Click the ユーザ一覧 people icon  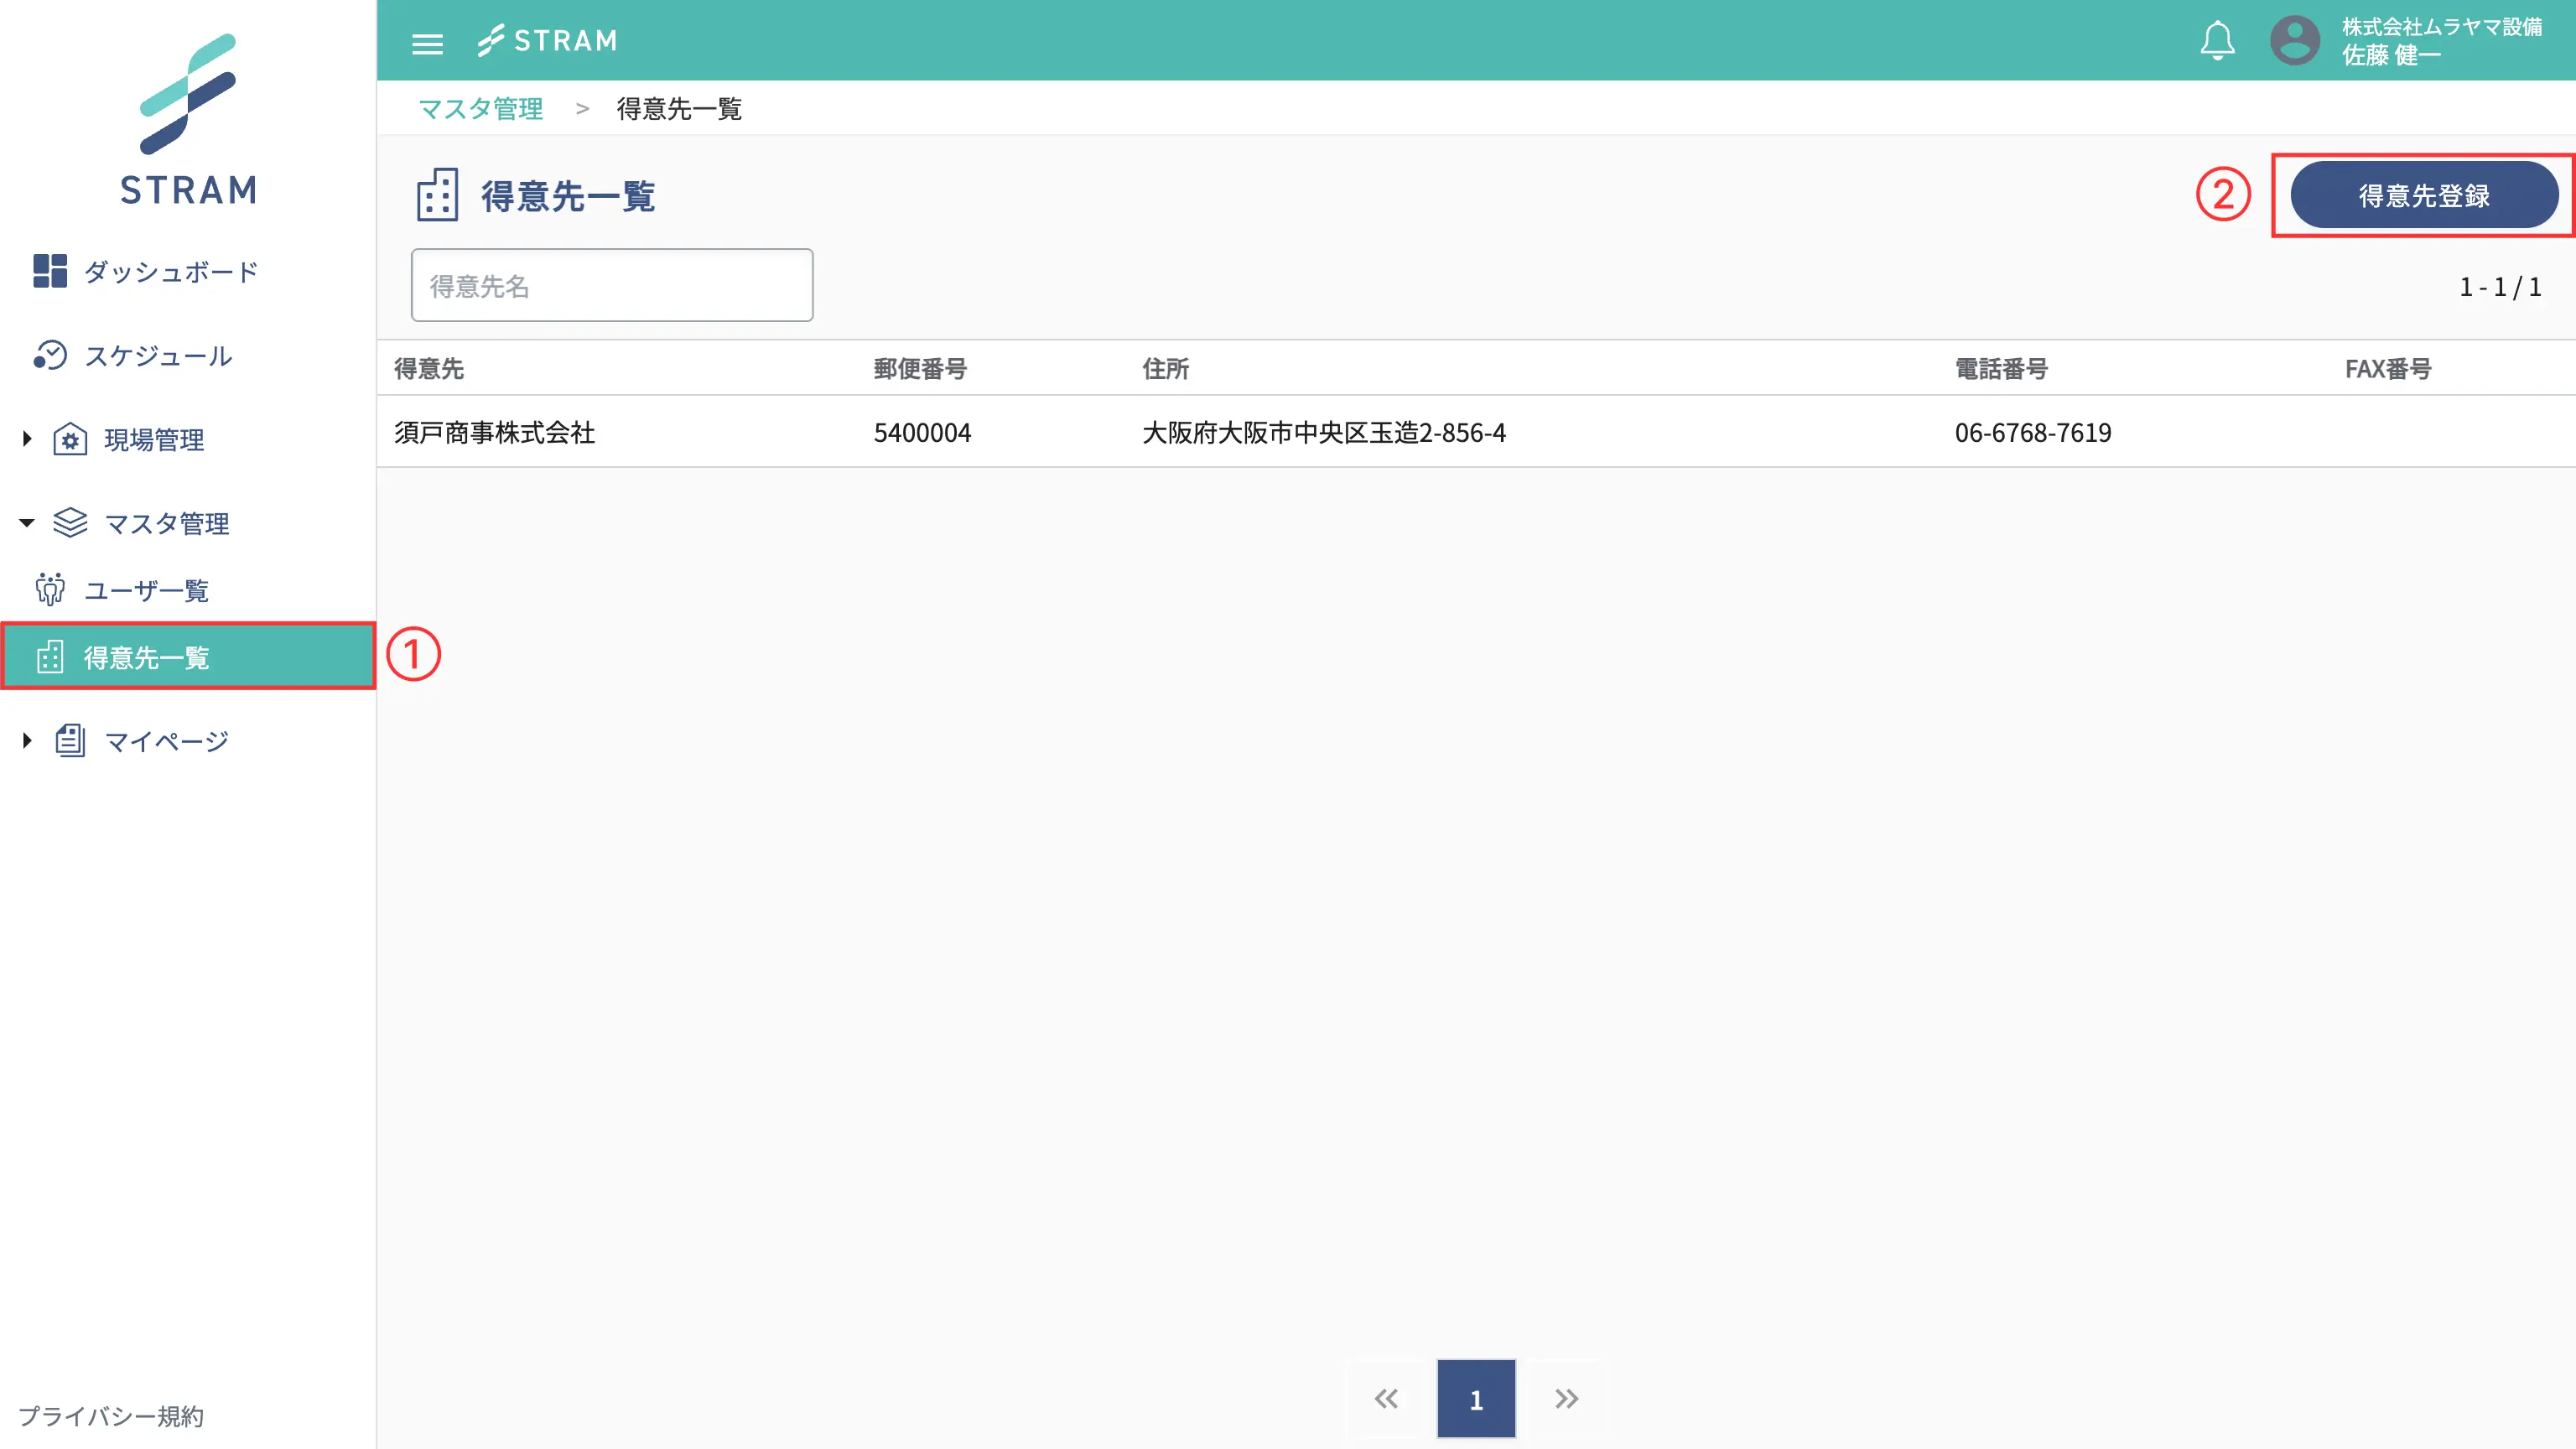(x=49, y=590)
